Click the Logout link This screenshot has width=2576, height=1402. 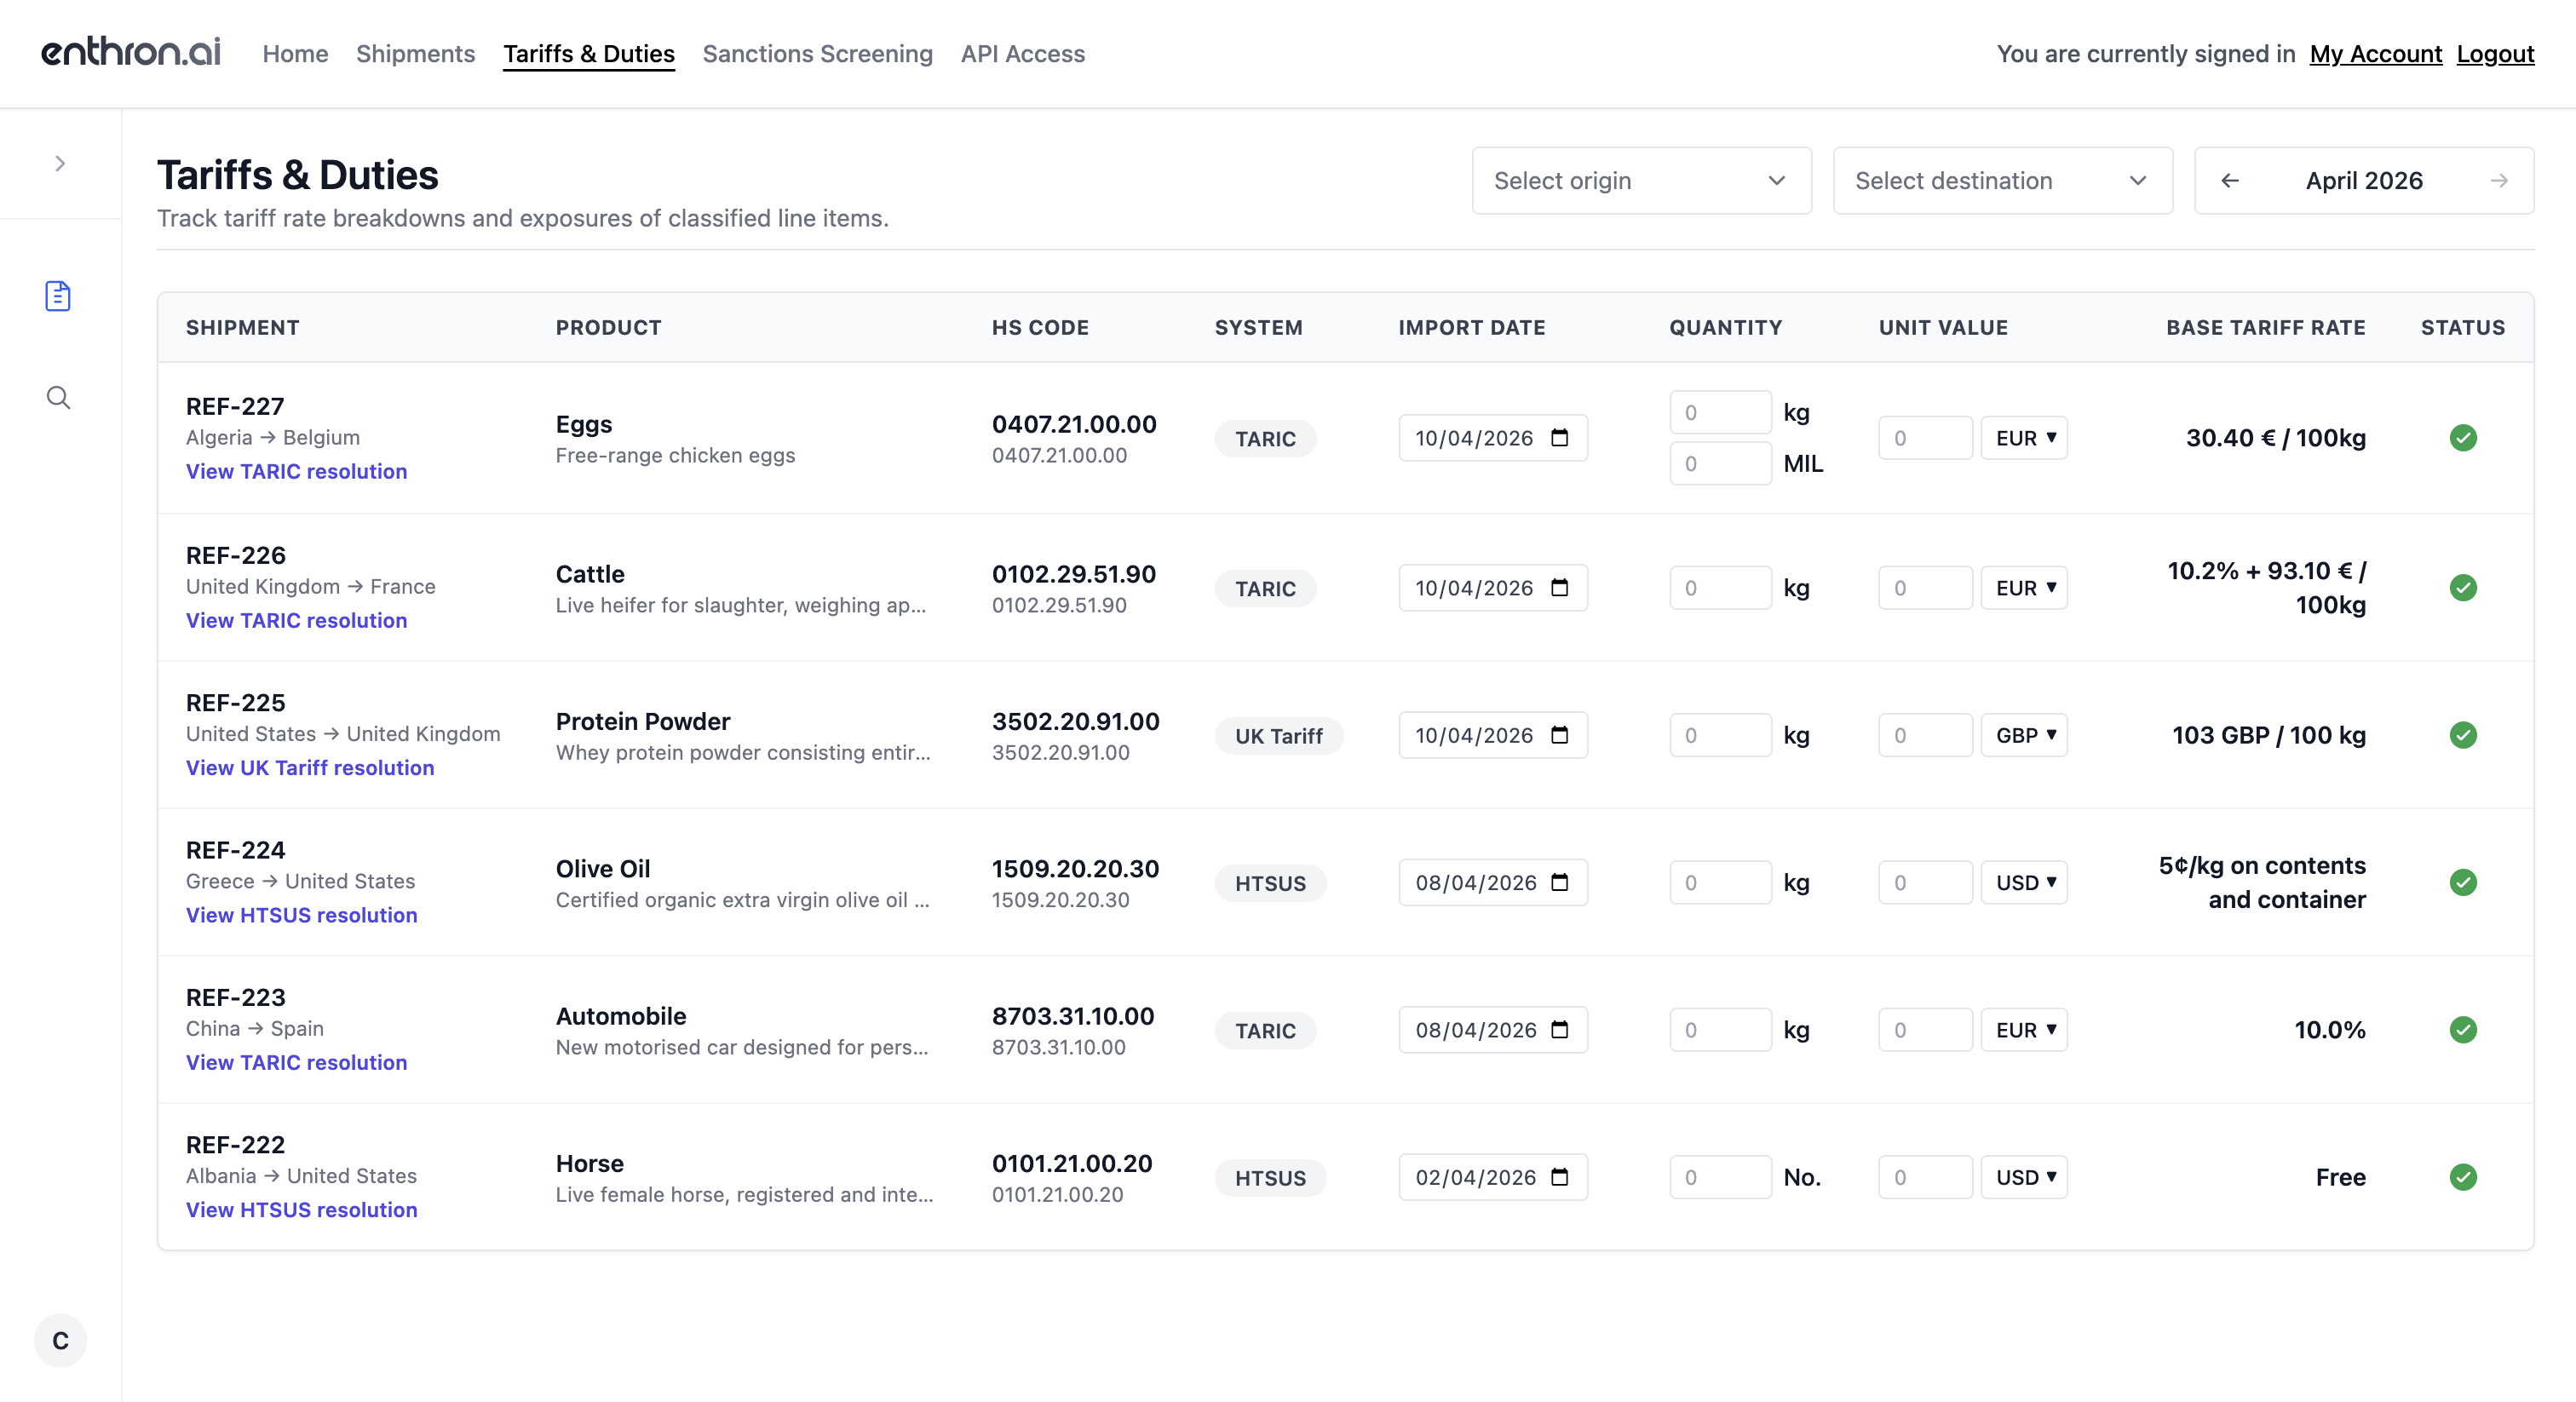tap(2495, 54)
